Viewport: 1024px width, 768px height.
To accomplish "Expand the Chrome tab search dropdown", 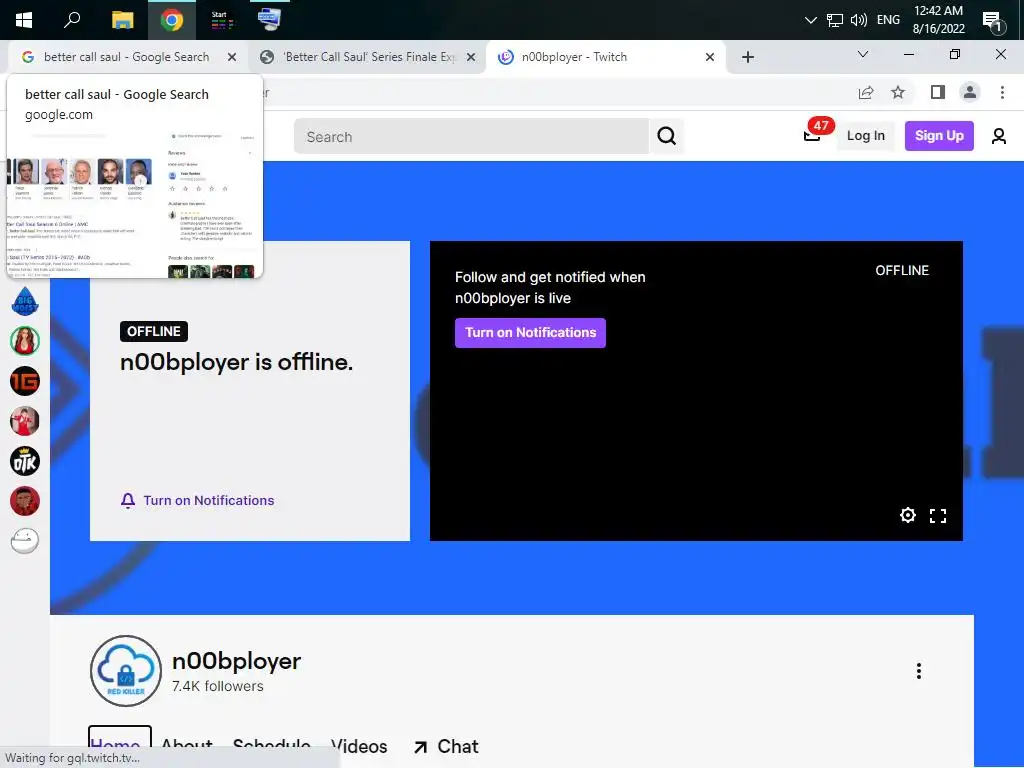I will pyautogui.click(x=863, y=54).
